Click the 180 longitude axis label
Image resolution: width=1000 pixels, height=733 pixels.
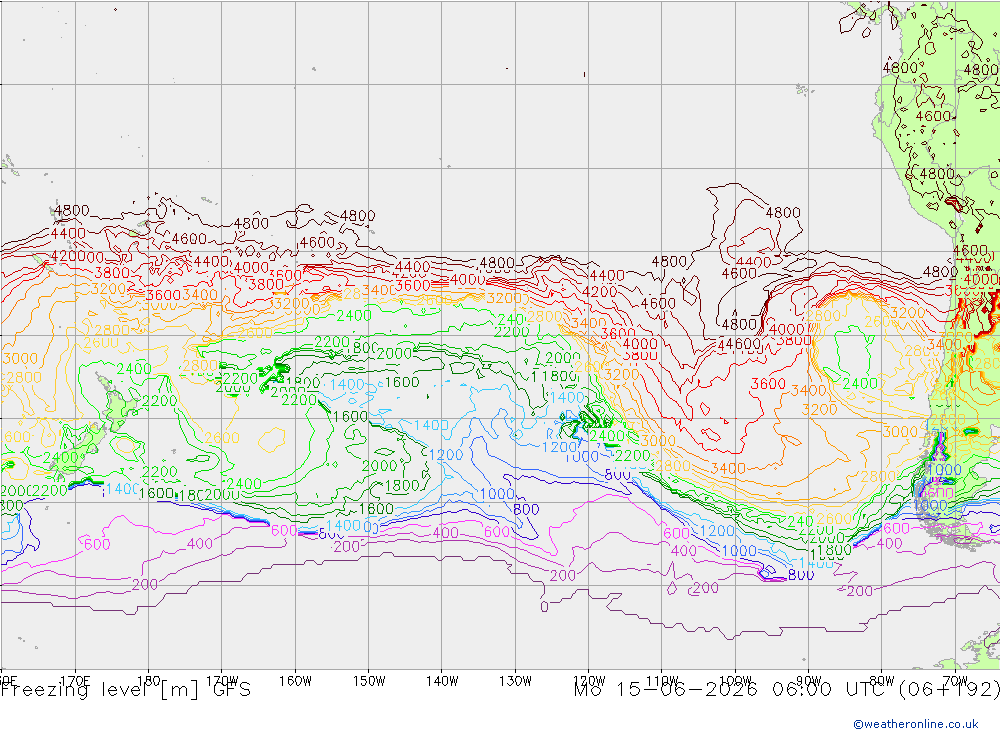click(149, 681)
